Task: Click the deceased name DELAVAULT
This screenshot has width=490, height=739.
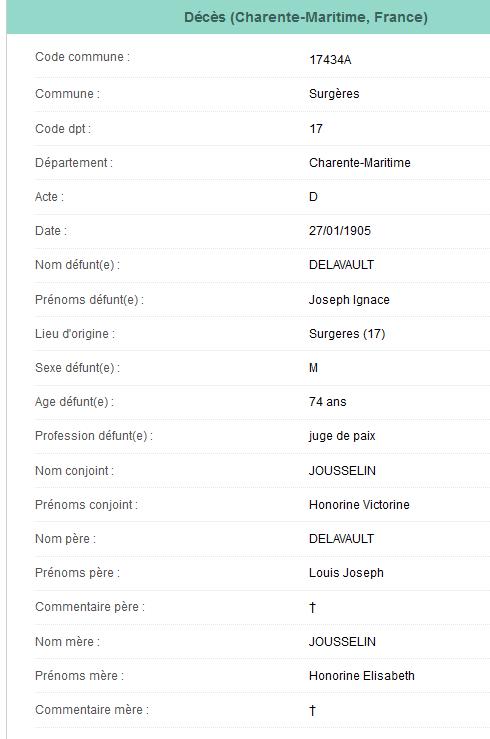Action: [x=341, y=265]
